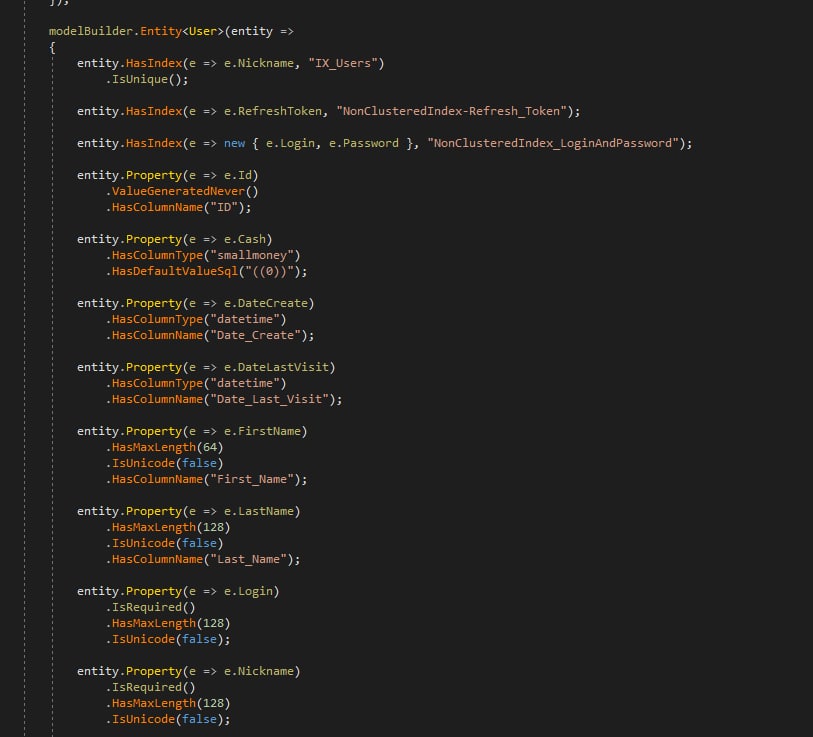
Task: Click the "Date_Last_Visit" column name string
Action: (270, 399)
